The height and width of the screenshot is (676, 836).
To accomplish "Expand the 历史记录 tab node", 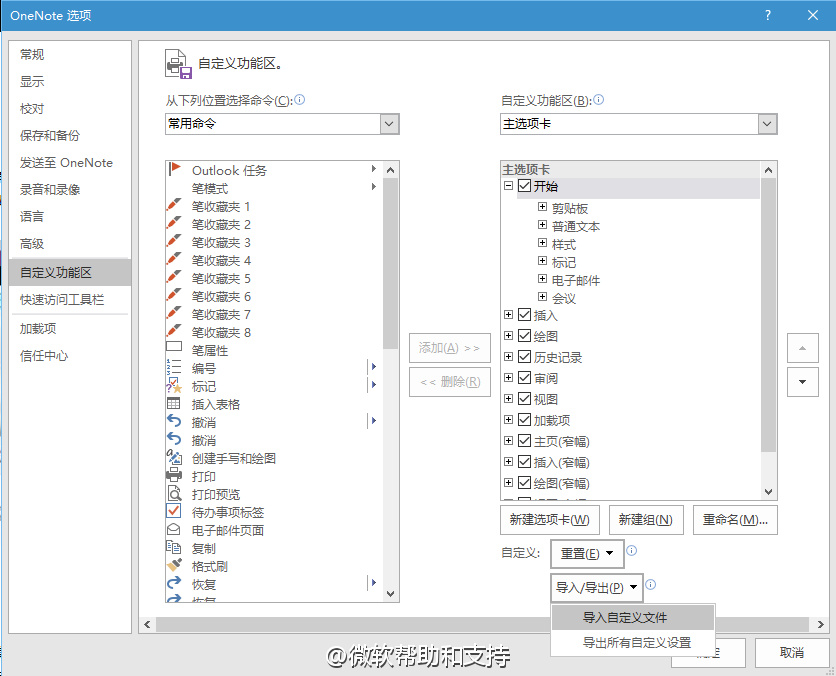I will click(509, 357).
